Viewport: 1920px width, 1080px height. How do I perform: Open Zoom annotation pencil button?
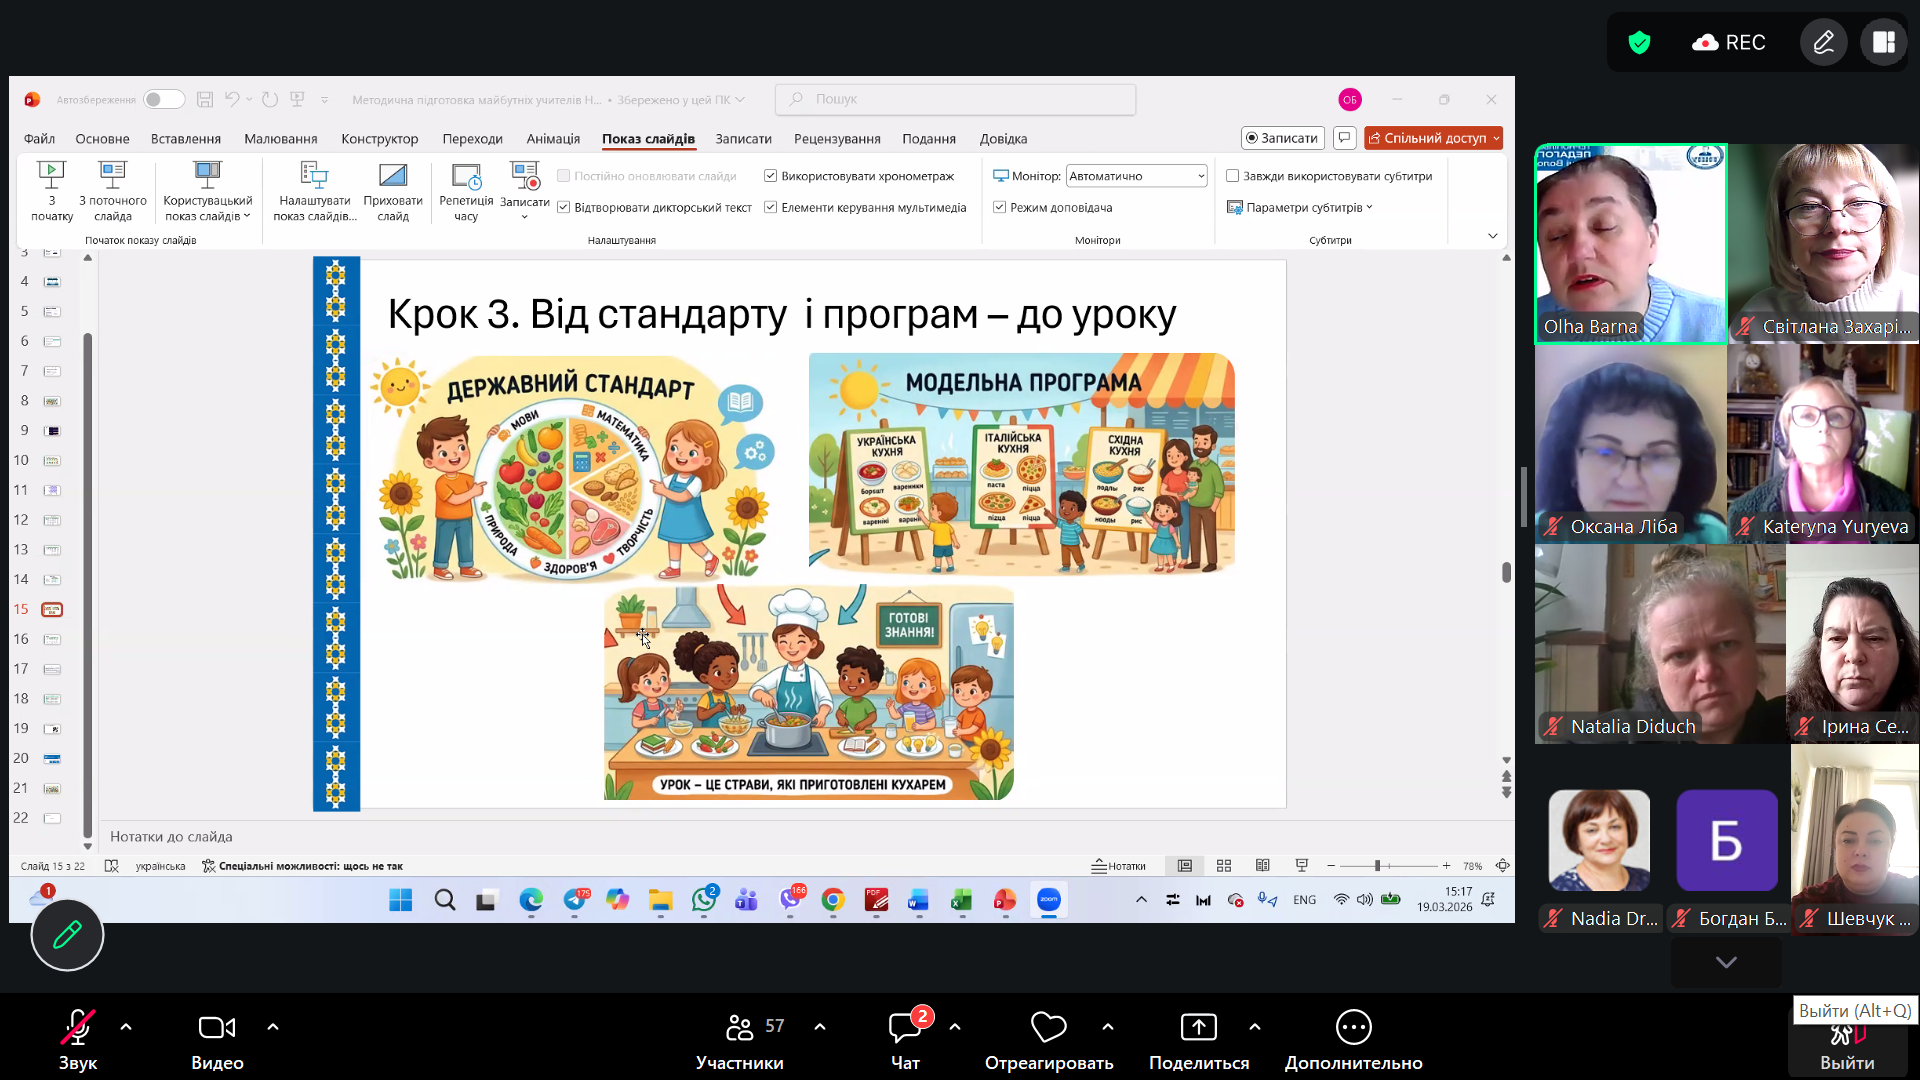point(67,935)
